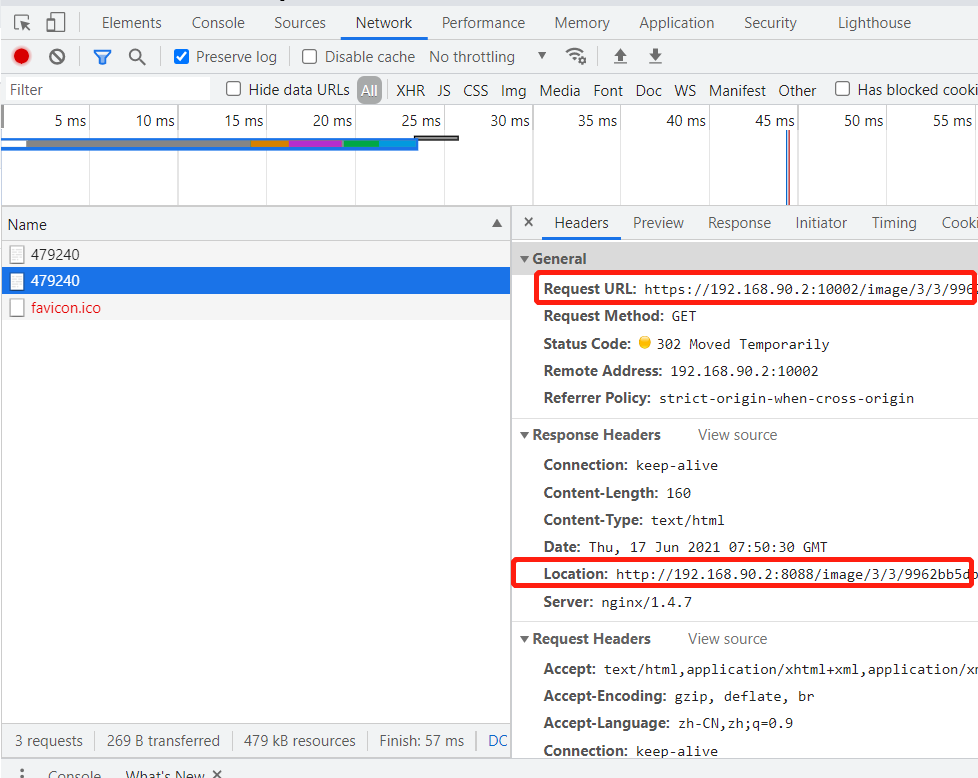This screenshot has width=978, height=778.
Task: Switch to the Elements panel
Action: [x=132, y=23]
